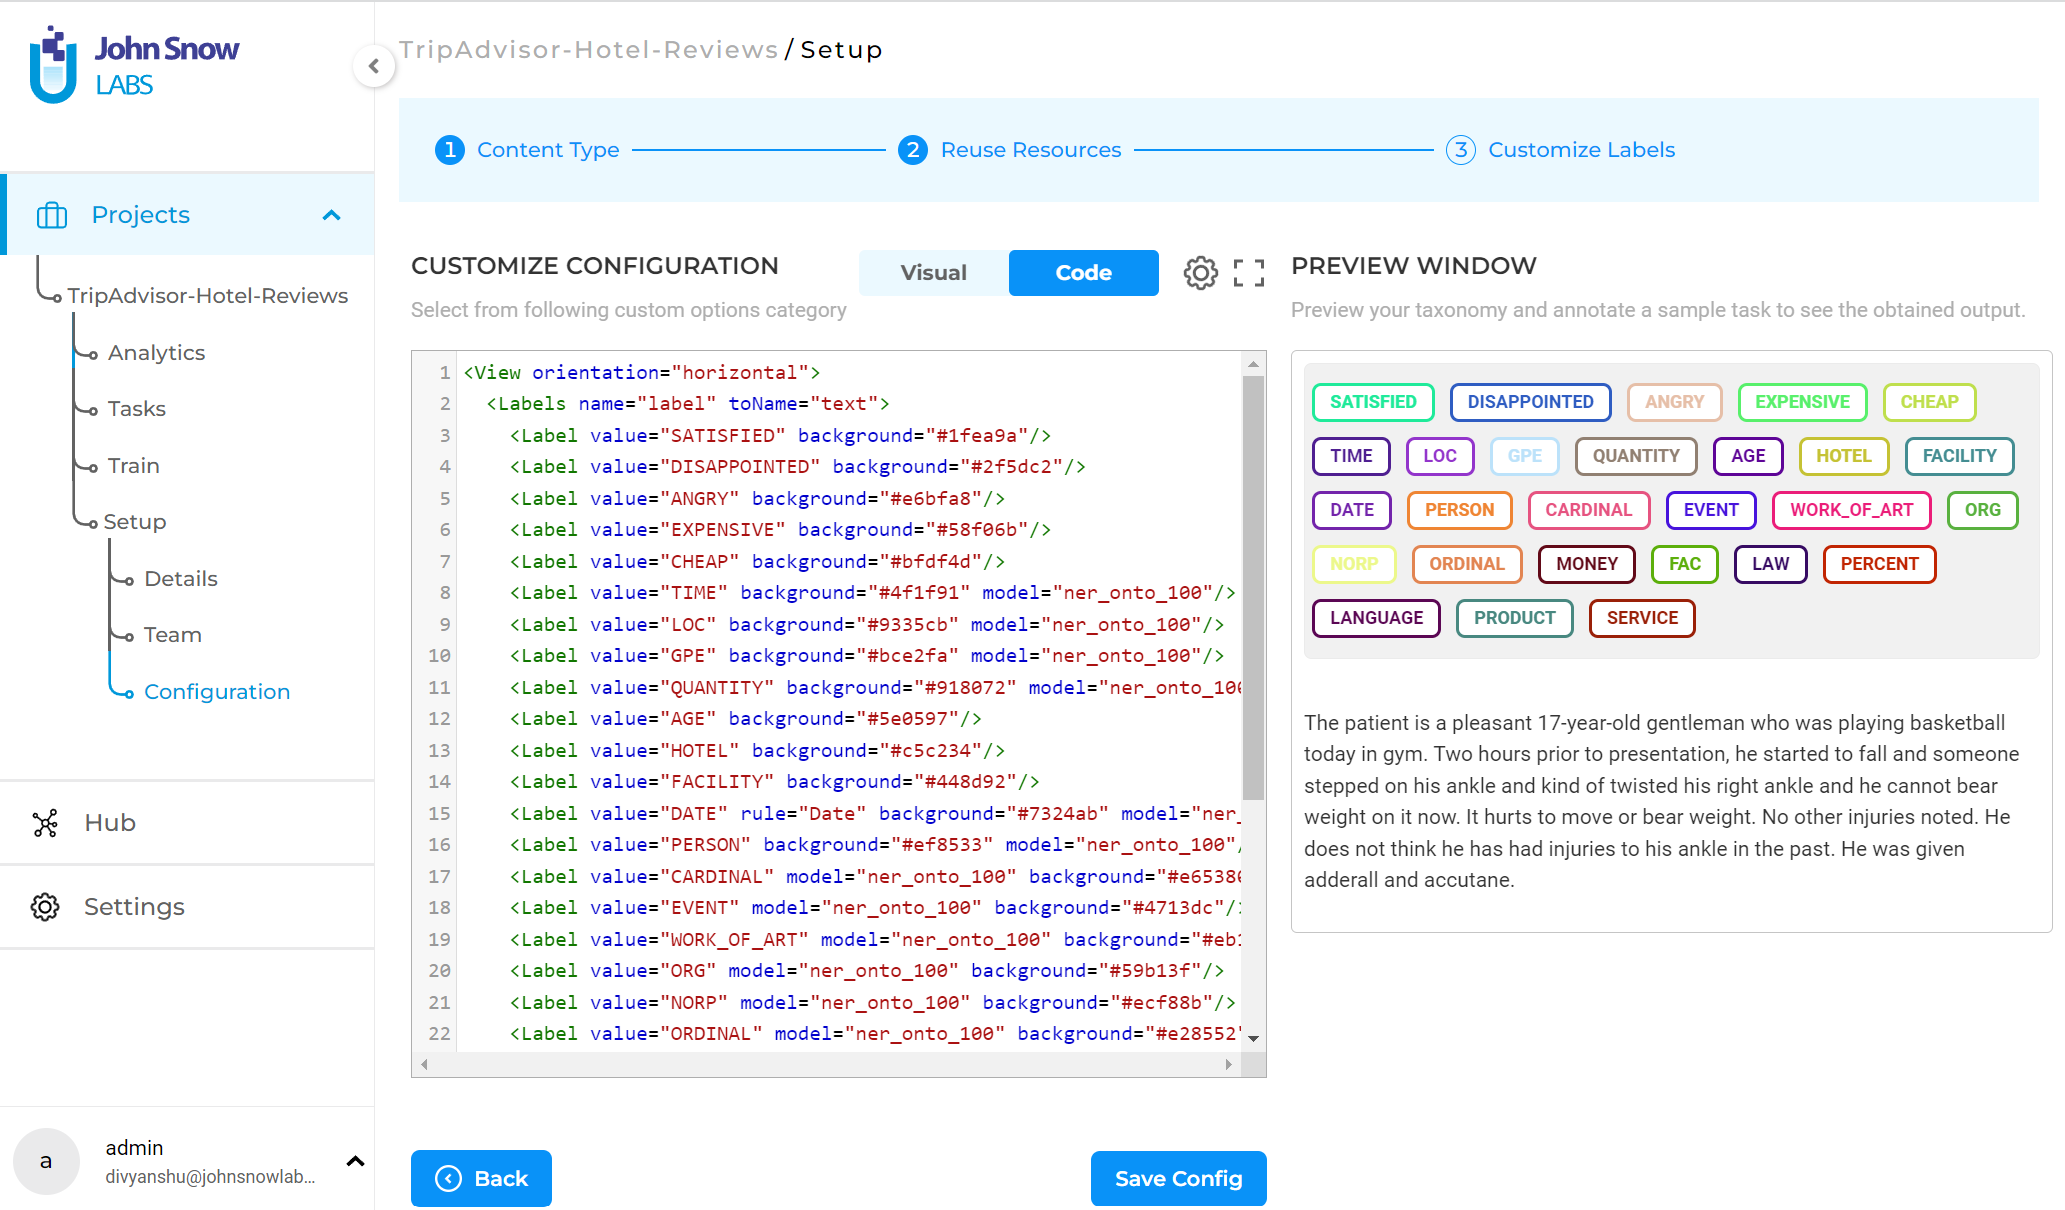Select the QUANTITY label chip

pos(1636,456)
